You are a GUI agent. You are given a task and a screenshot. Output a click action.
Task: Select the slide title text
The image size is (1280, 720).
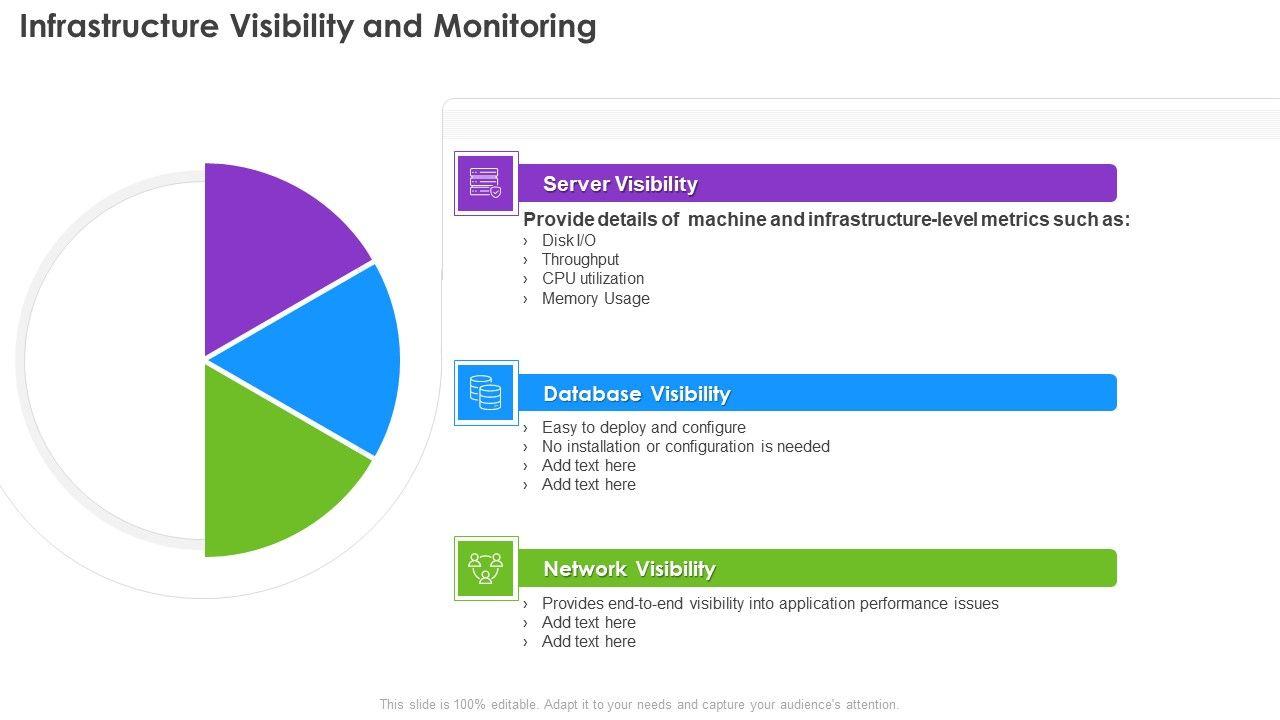[x=308, y=27]
